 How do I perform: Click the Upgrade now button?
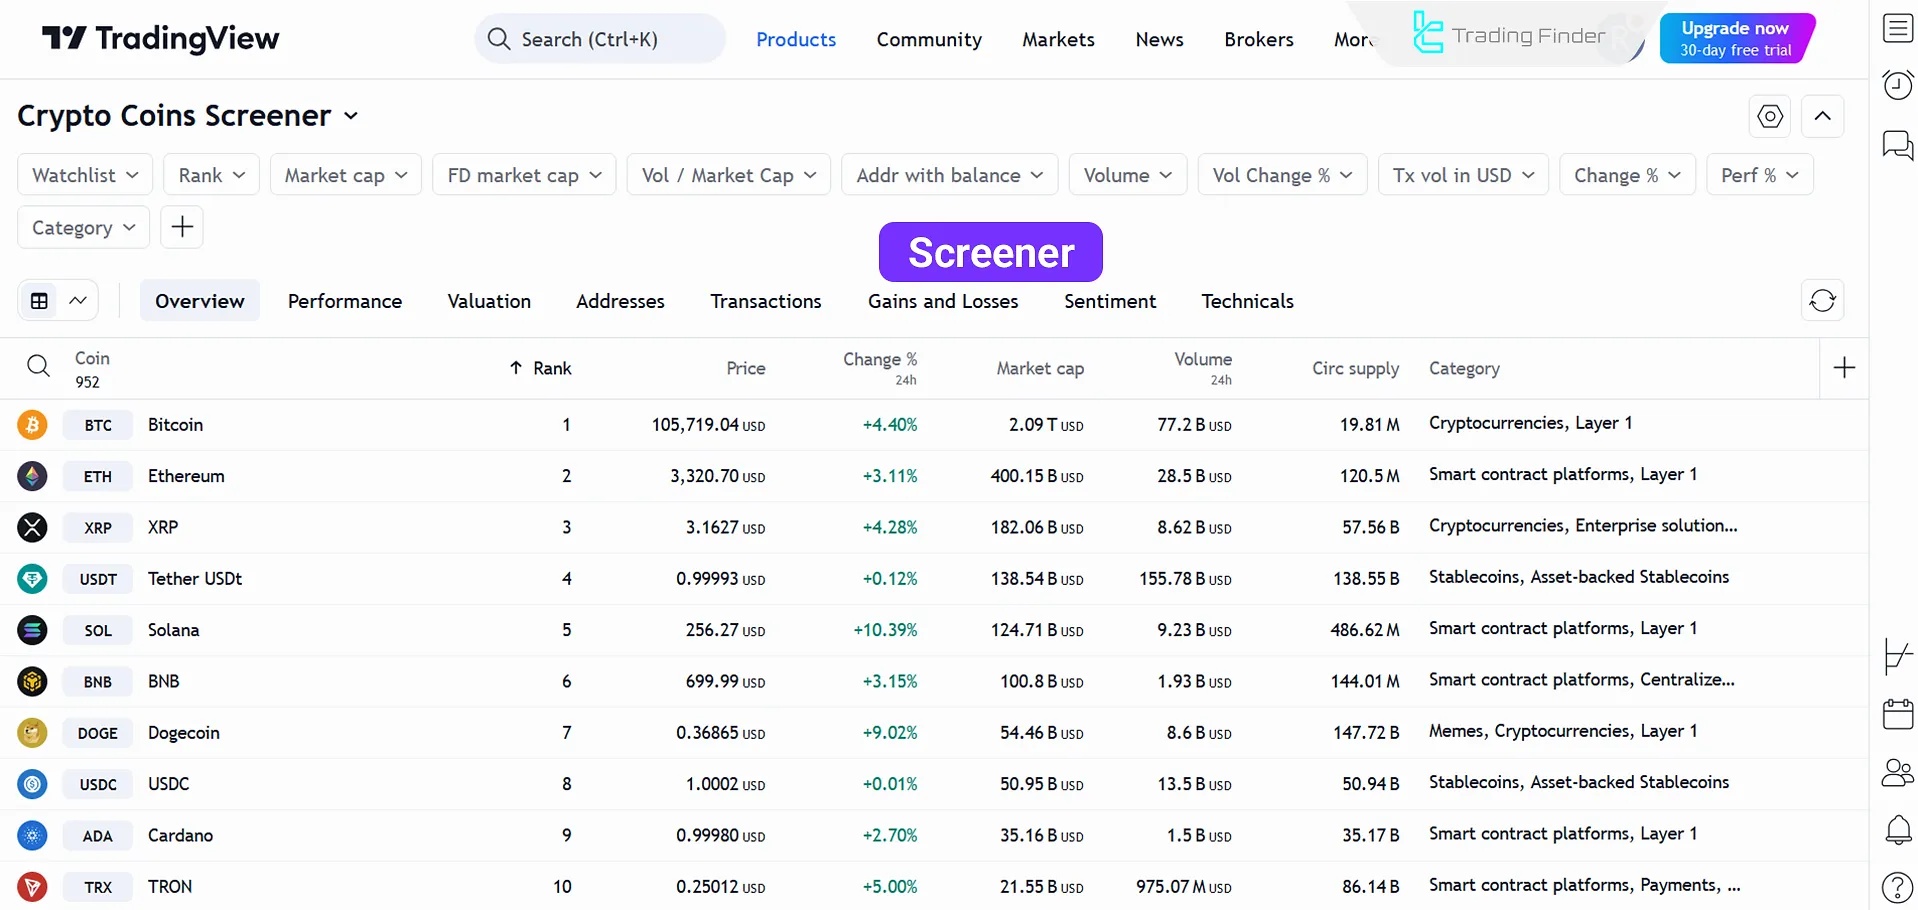click(1735, 38)
